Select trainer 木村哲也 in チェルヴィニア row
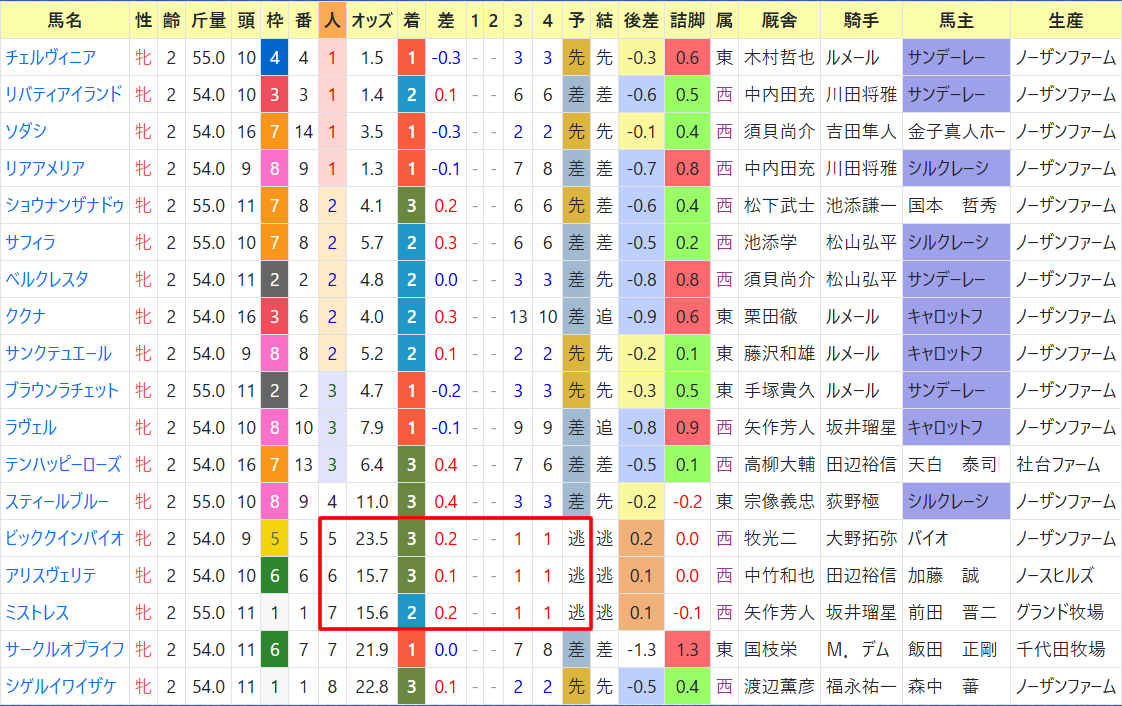1122x706 pixels. click(779, 58)
